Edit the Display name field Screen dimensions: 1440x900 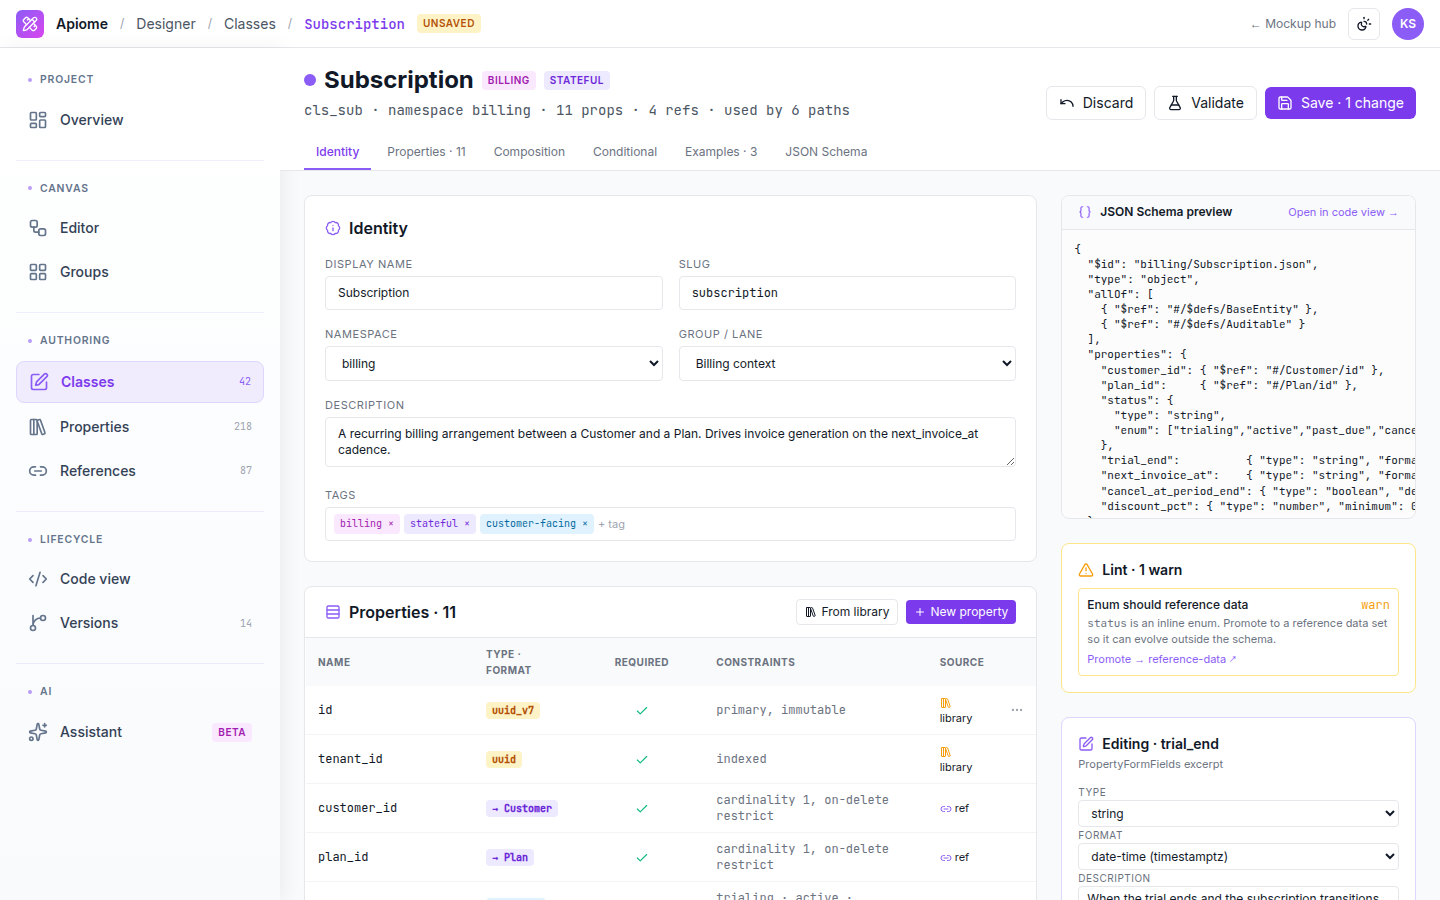pos(494,293)
